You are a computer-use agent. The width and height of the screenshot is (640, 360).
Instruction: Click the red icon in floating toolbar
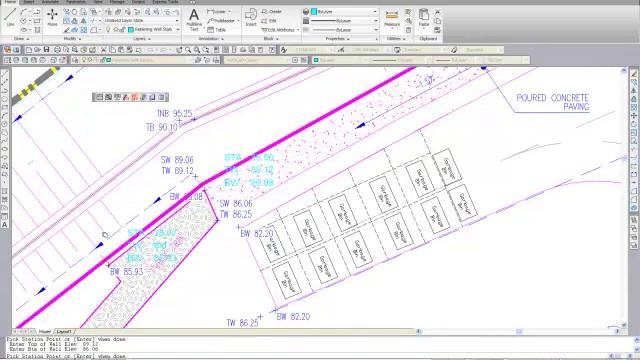(134, 97)
